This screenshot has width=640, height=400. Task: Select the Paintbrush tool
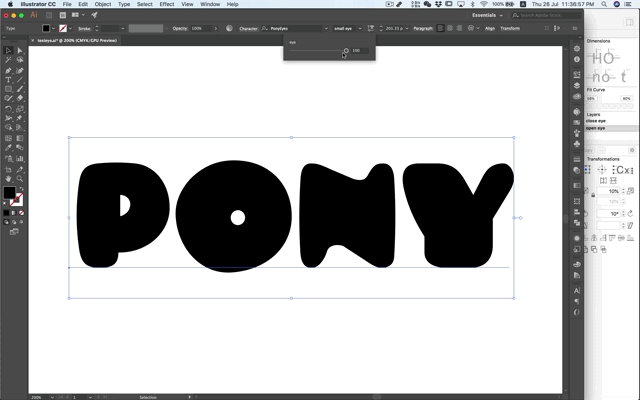tap(20, 89)
